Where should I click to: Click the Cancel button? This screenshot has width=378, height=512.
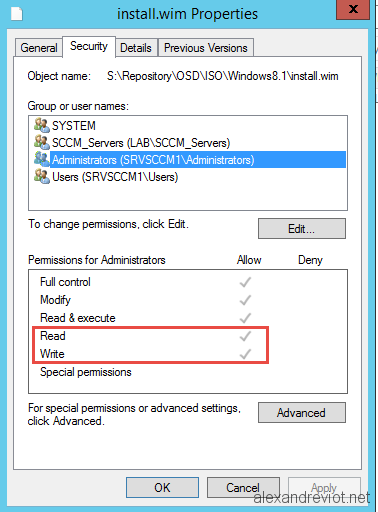243,488
